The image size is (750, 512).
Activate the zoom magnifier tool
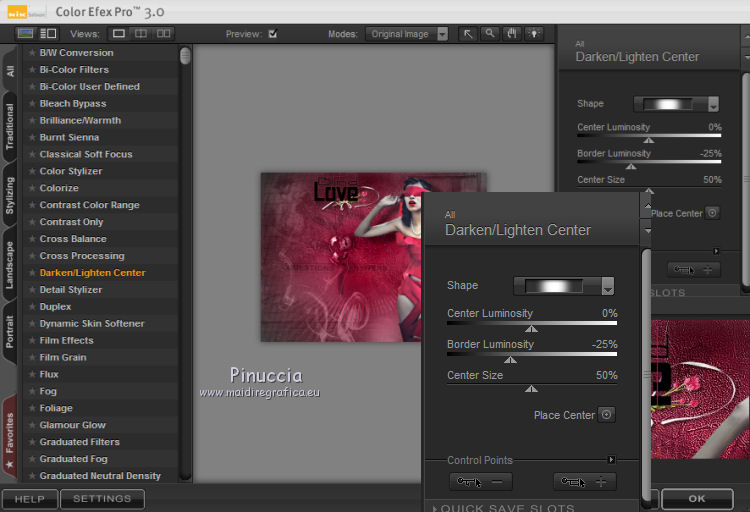490,34
